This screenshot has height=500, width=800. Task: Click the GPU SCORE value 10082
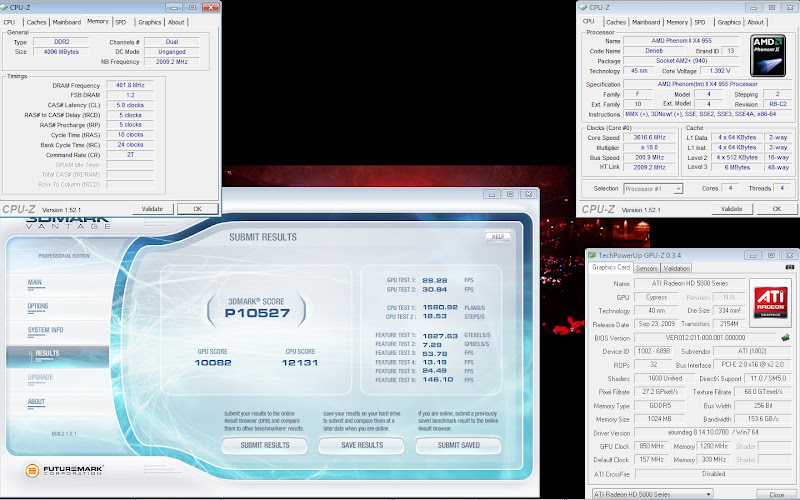213,363
